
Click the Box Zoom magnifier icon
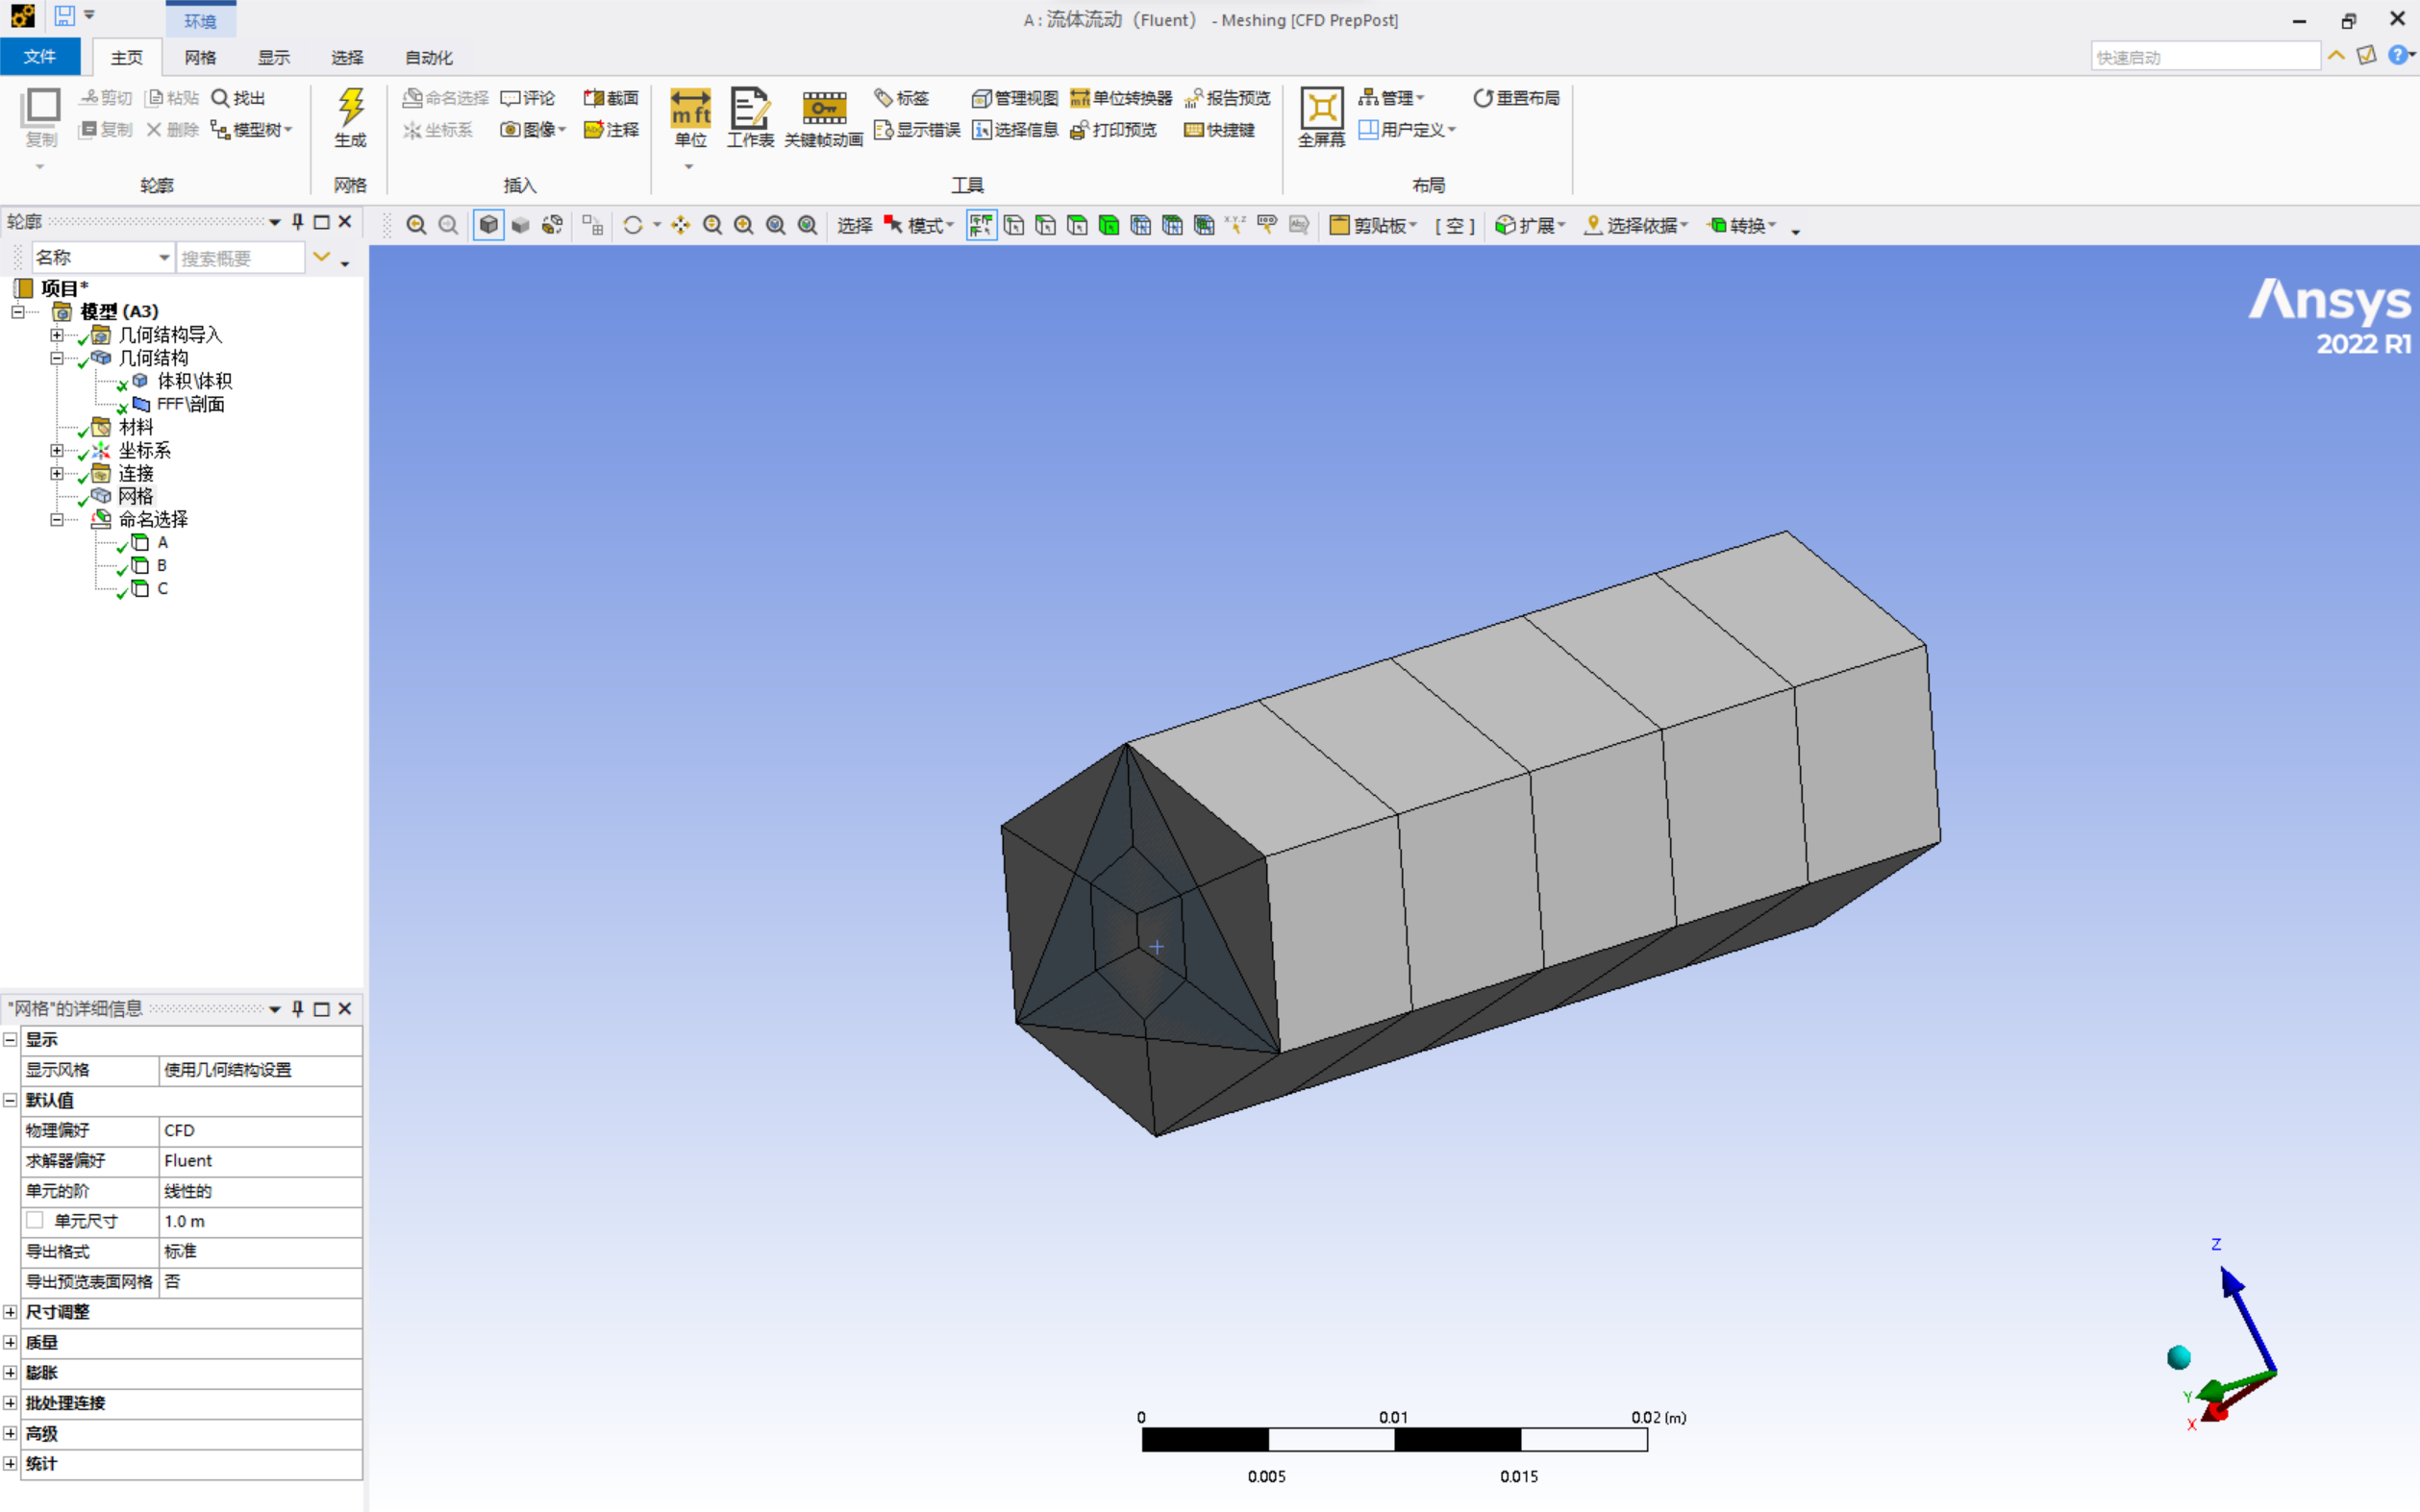(x=744, y=225)
